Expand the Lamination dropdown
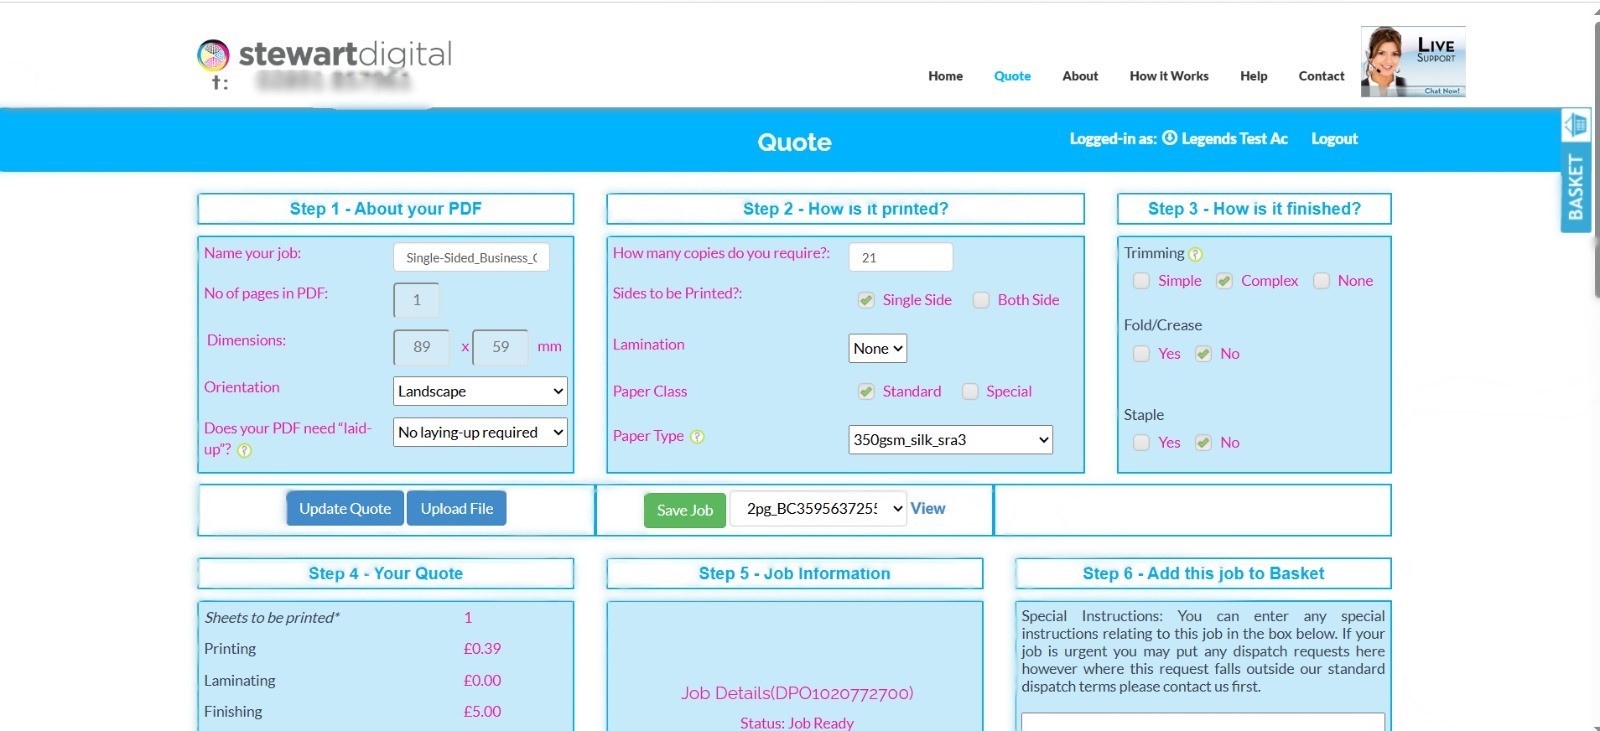The image size is (1600, 731). 877,349
